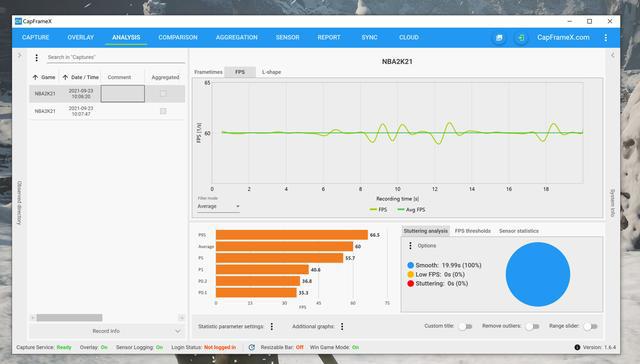Viewport: 640px width, 364px height.
Task: Open the CLOUD tab
Action: (x=409, y=38)
